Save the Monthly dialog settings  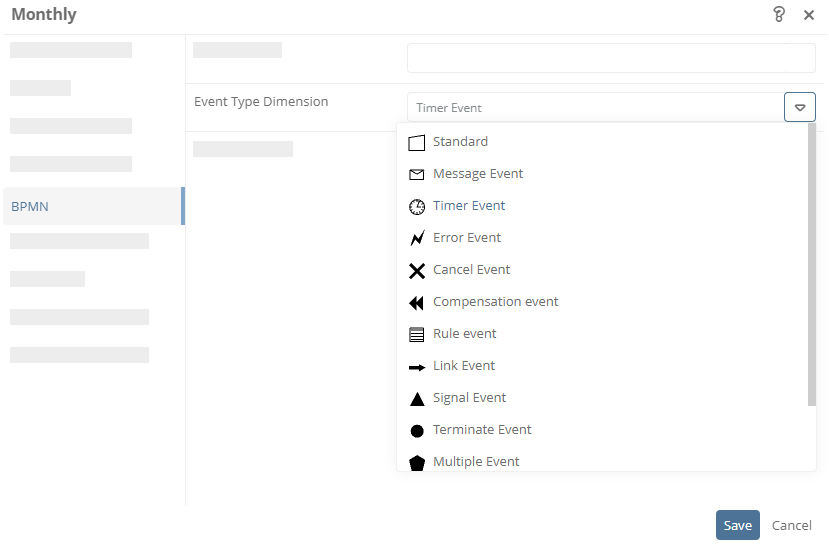click(x=738, y=525)
